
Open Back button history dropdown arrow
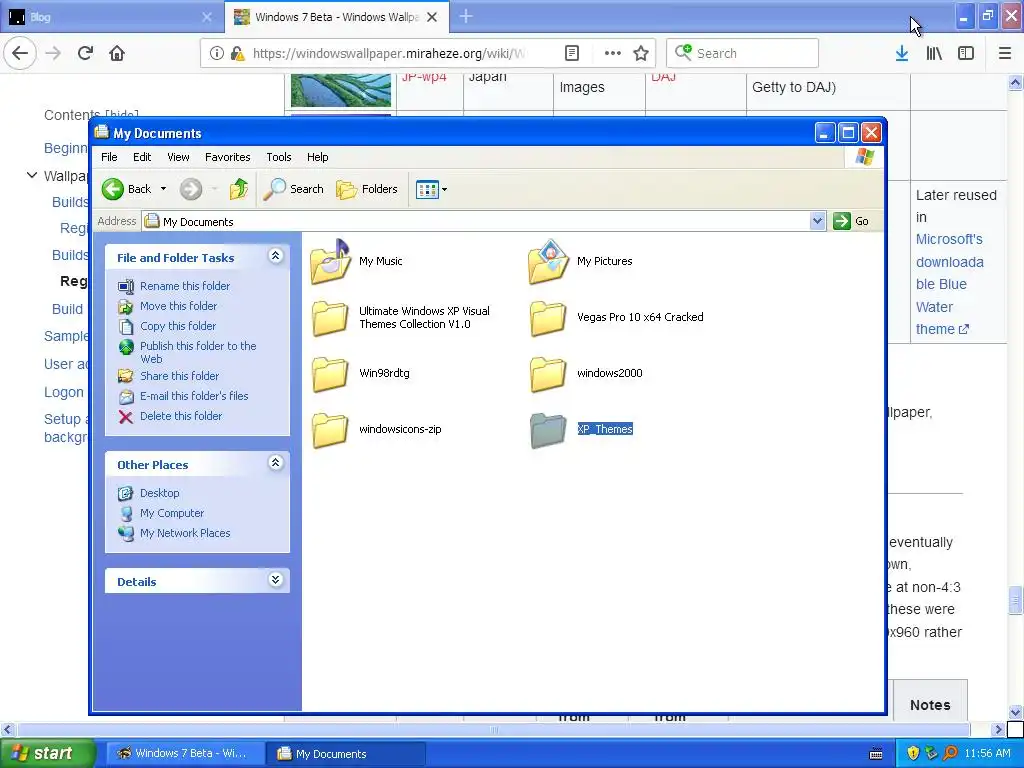163,189
